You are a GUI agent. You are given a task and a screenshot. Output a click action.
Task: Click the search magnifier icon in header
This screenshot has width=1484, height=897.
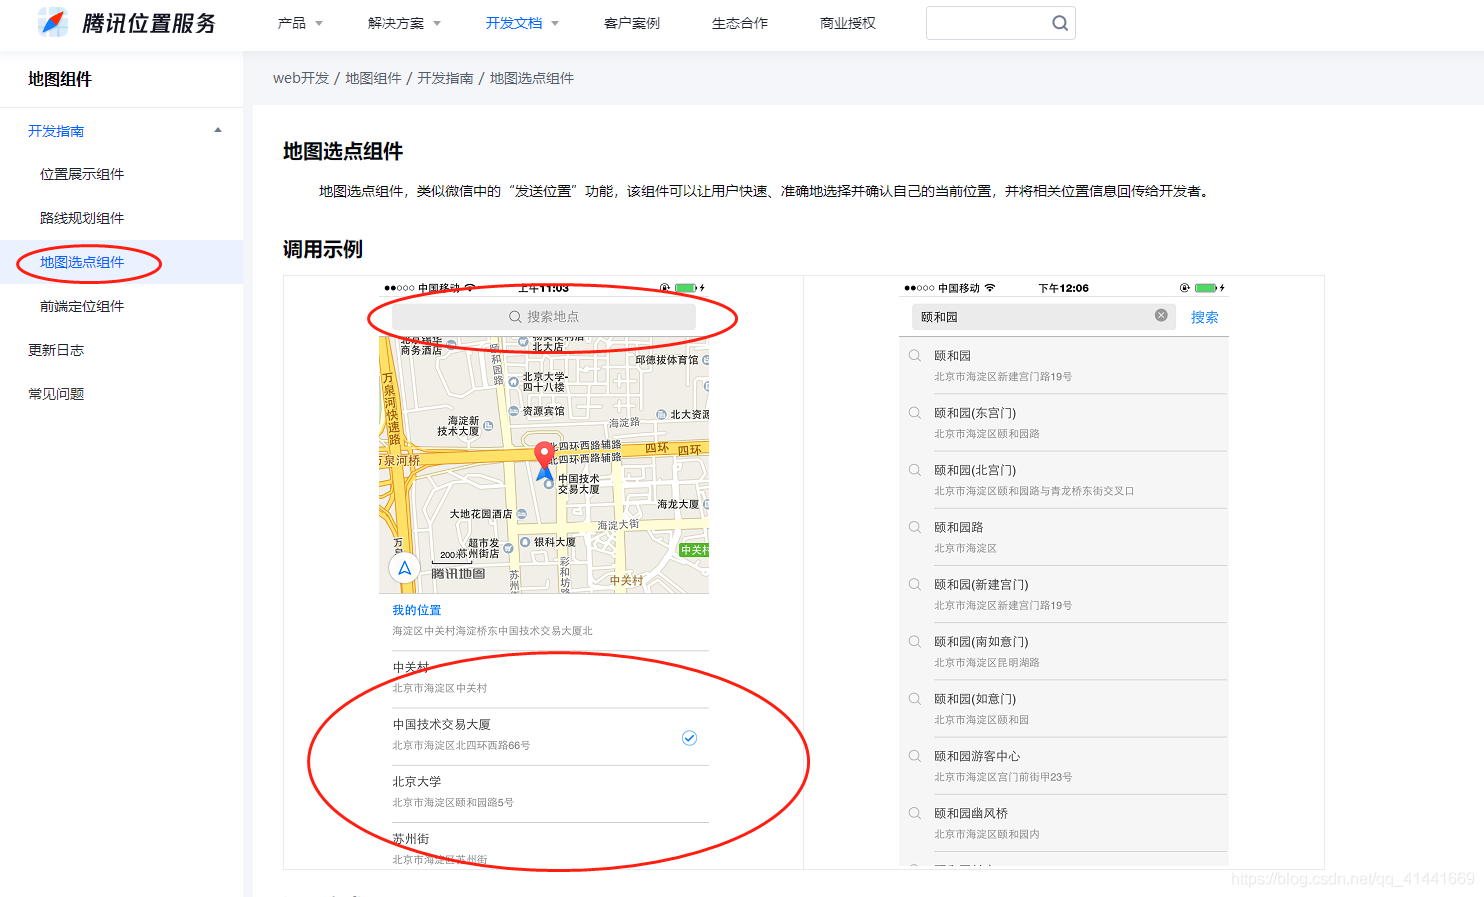click(x=1060, y=23)
